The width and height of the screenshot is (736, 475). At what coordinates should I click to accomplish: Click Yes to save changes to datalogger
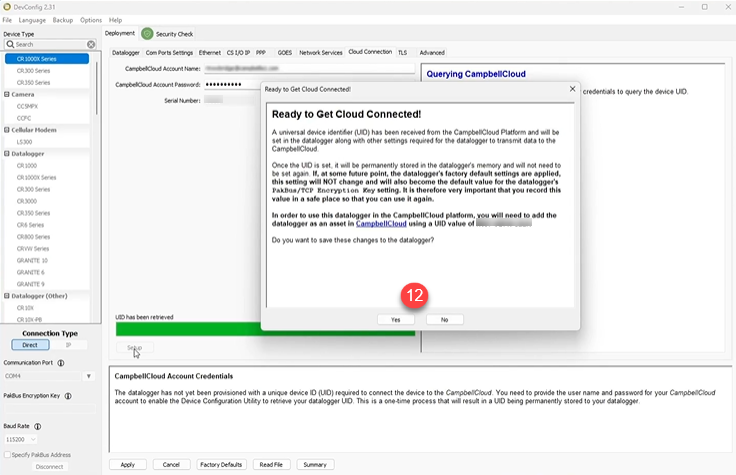[395, 319]
